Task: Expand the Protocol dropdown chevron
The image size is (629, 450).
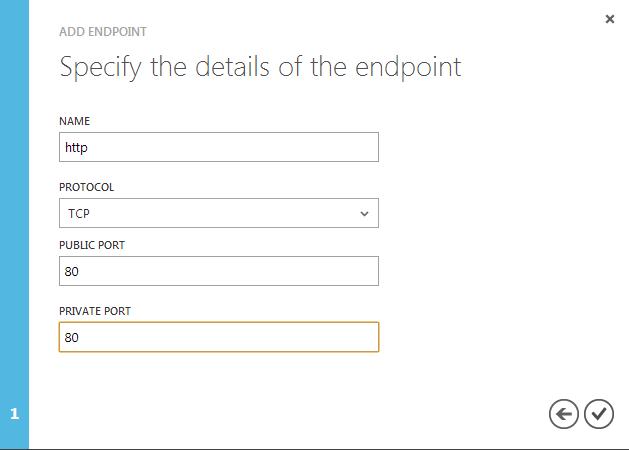Action: [x=364, y=213]
